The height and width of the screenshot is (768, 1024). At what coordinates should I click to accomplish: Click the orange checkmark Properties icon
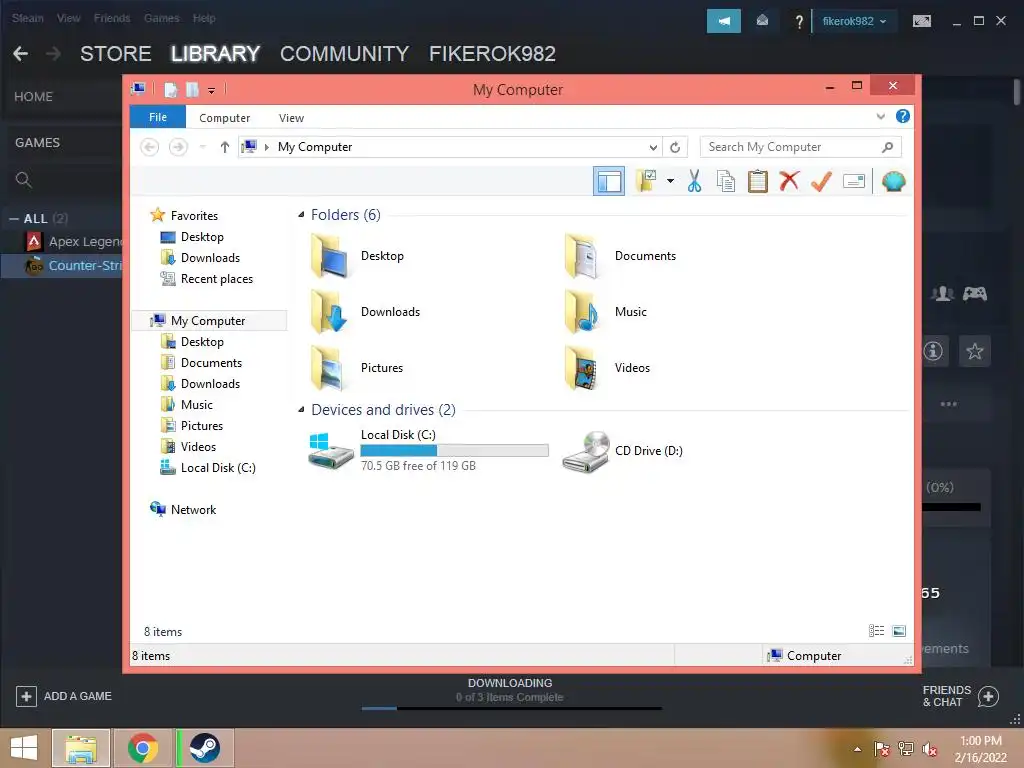(x=821, y=181)
